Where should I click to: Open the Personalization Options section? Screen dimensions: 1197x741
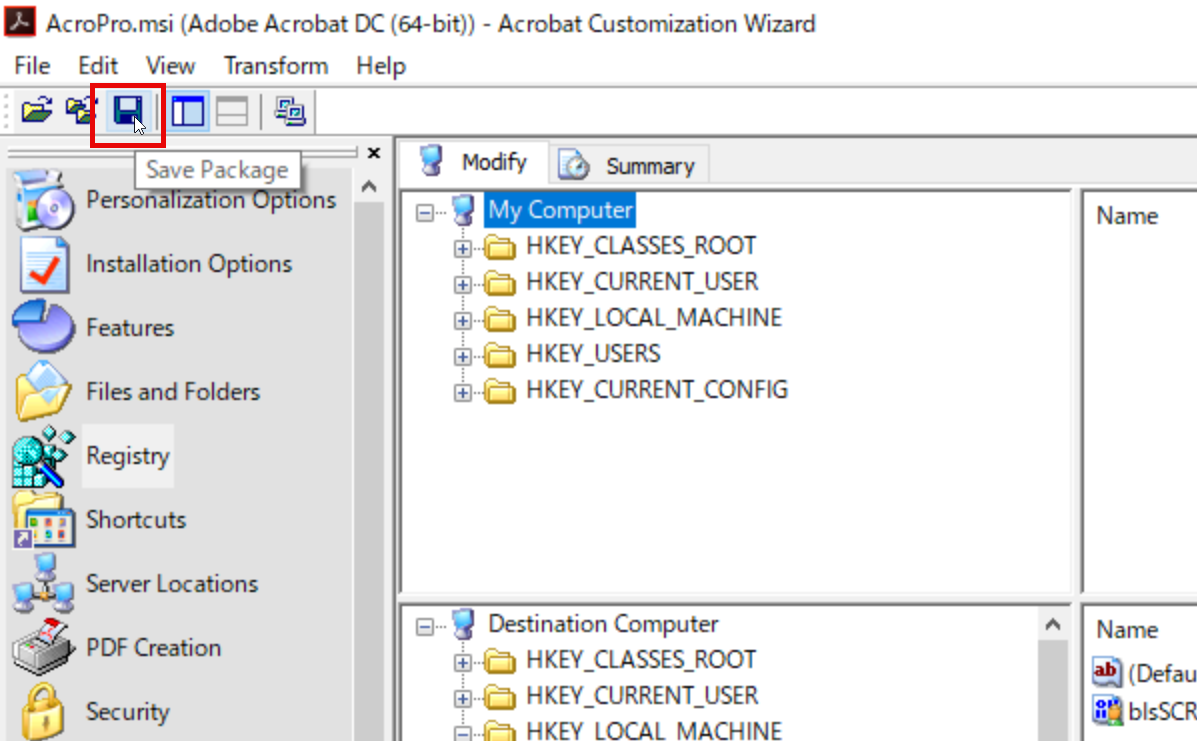coord(211,200)
